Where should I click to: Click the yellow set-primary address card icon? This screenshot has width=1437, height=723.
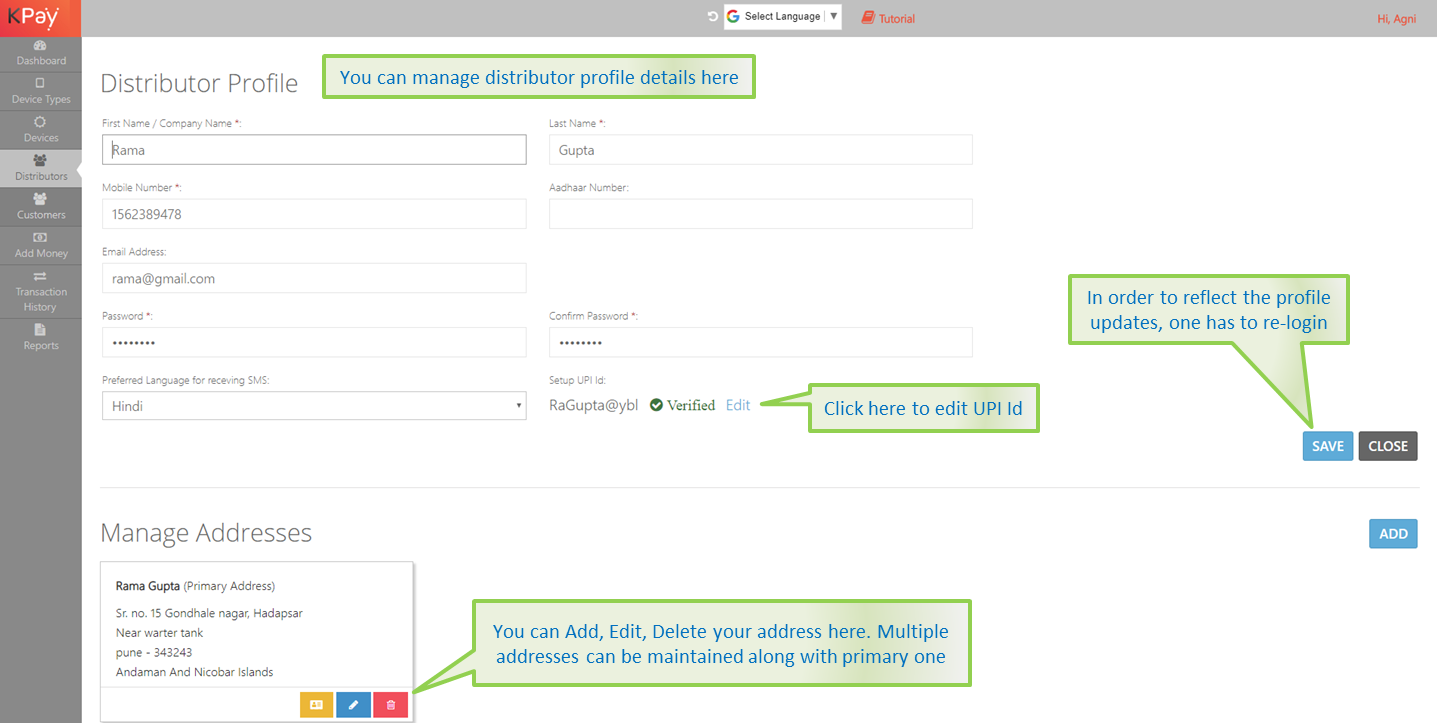[316, 705]
